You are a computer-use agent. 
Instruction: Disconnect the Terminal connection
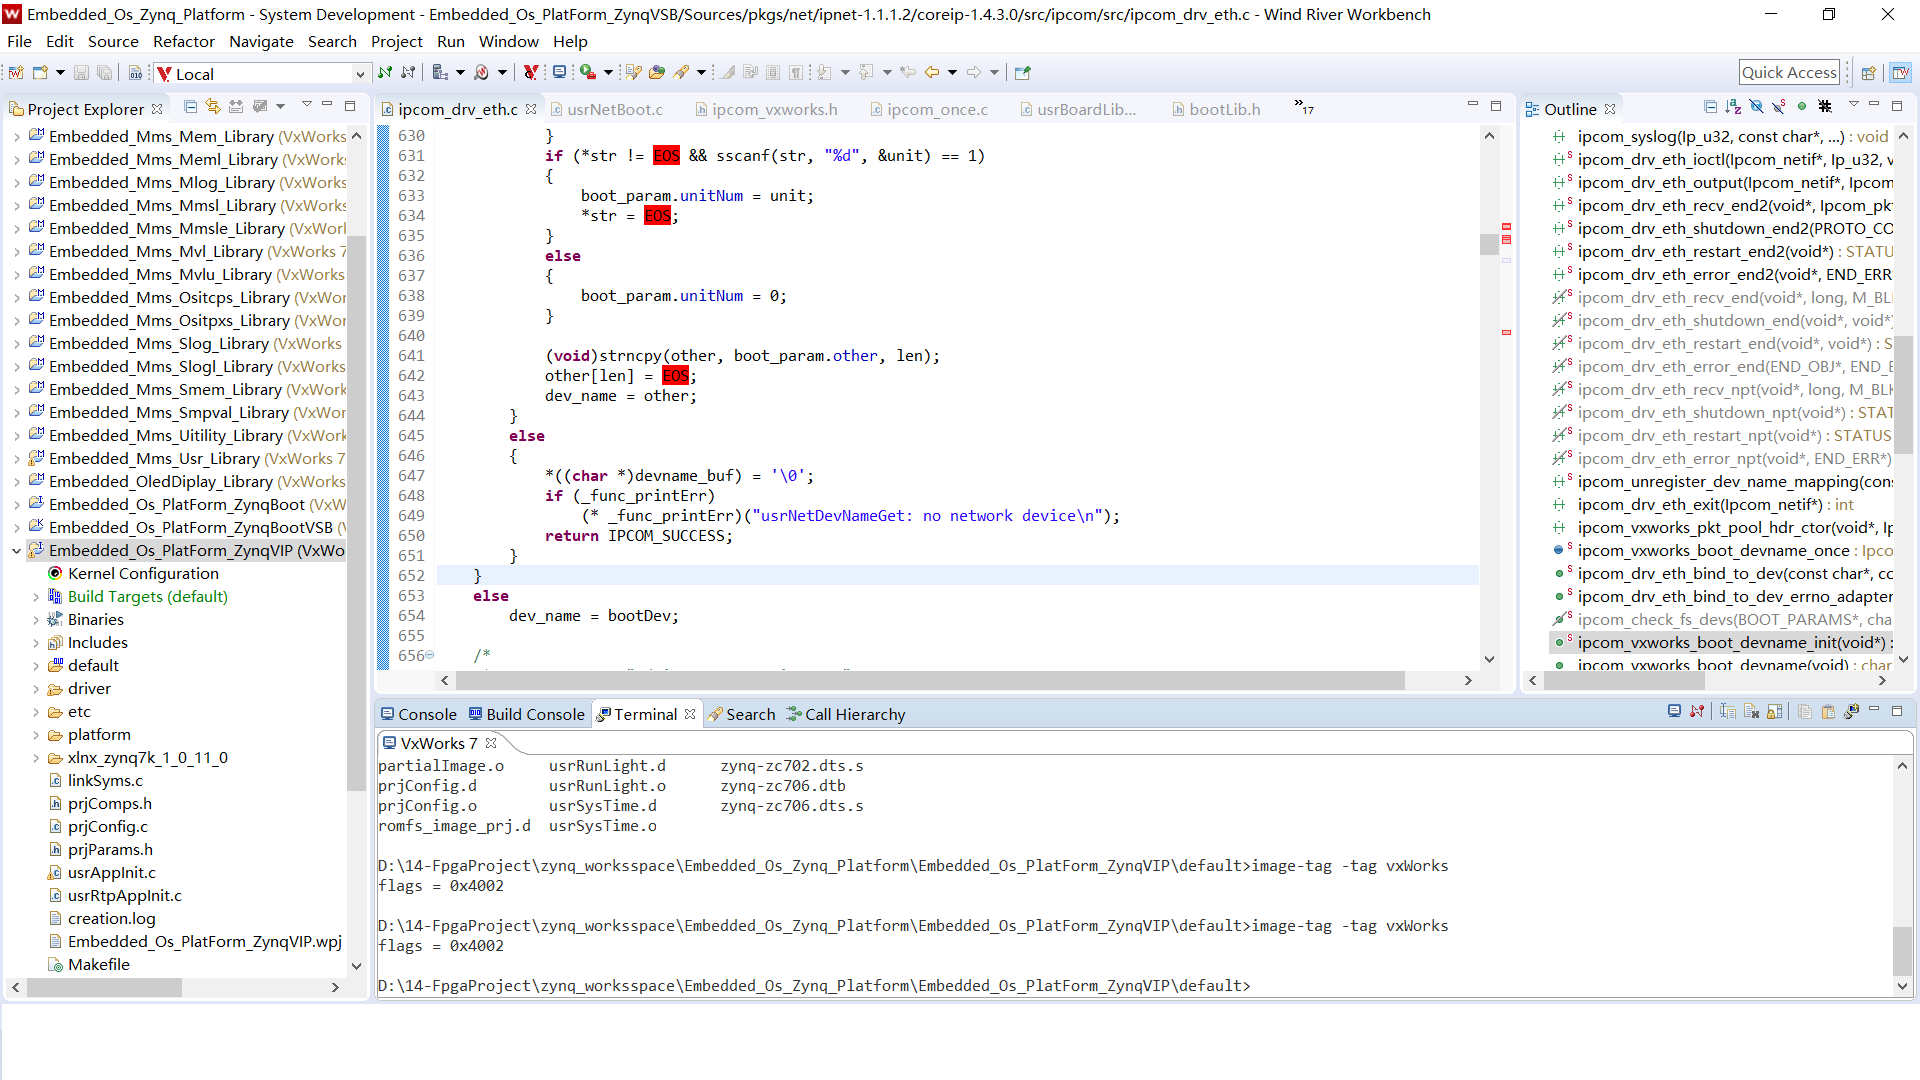(1697, 712)
